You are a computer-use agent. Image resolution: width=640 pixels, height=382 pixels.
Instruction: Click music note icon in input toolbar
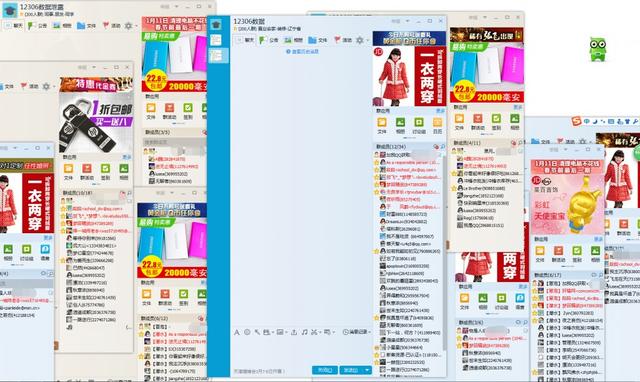pos(304,332)
